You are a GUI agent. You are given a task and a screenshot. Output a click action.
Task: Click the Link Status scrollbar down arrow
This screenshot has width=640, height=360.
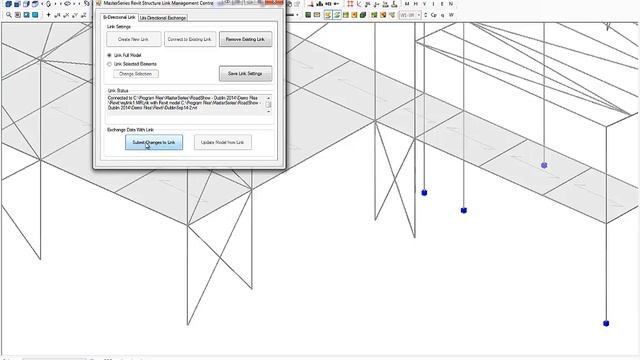(x=268, y=111)
